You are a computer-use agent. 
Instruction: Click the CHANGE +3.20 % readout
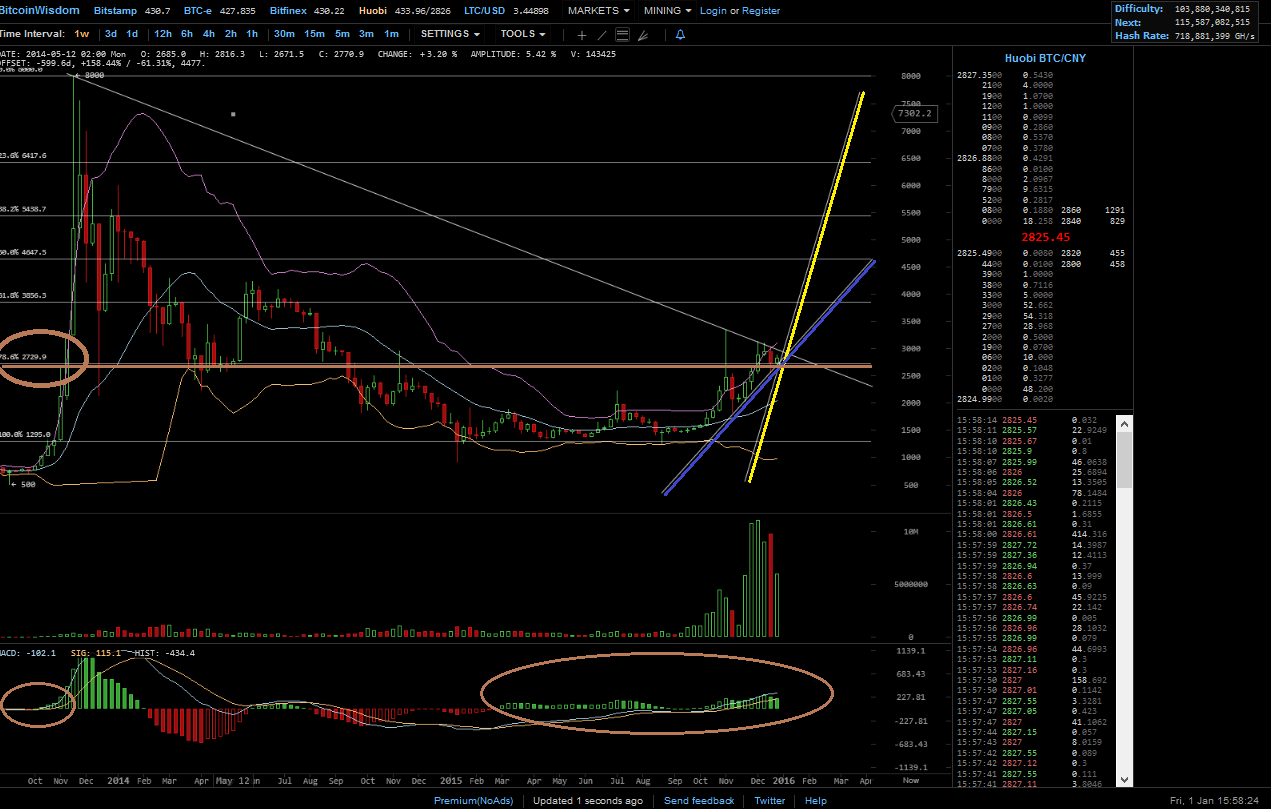point(417,54)
